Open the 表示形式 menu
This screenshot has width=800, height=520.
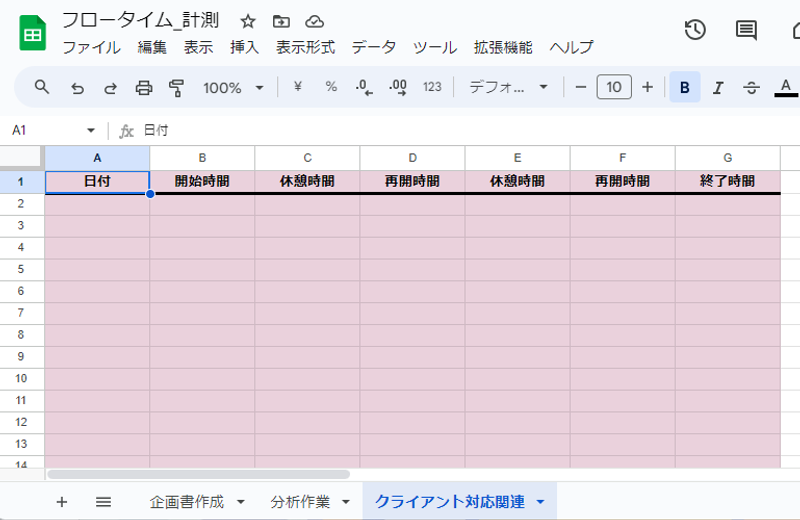tap(306, 47)
